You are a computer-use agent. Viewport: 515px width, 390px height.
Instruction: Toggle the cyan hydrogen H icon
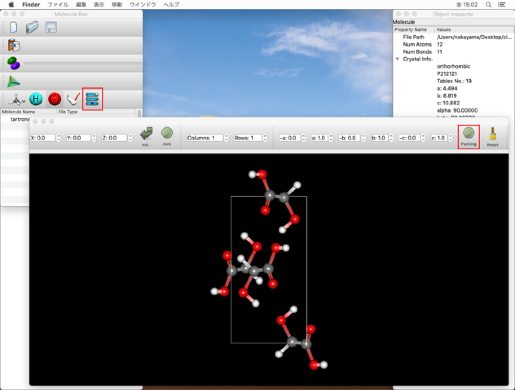pos(36,99)
